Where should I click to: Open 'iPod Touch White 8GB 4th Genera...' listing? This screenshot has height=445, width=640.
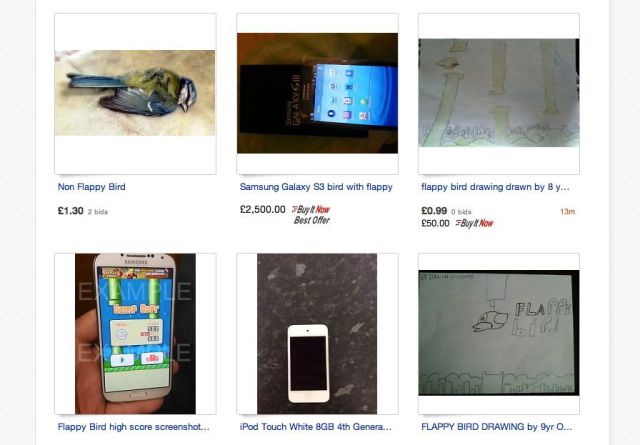coord(316,427)
